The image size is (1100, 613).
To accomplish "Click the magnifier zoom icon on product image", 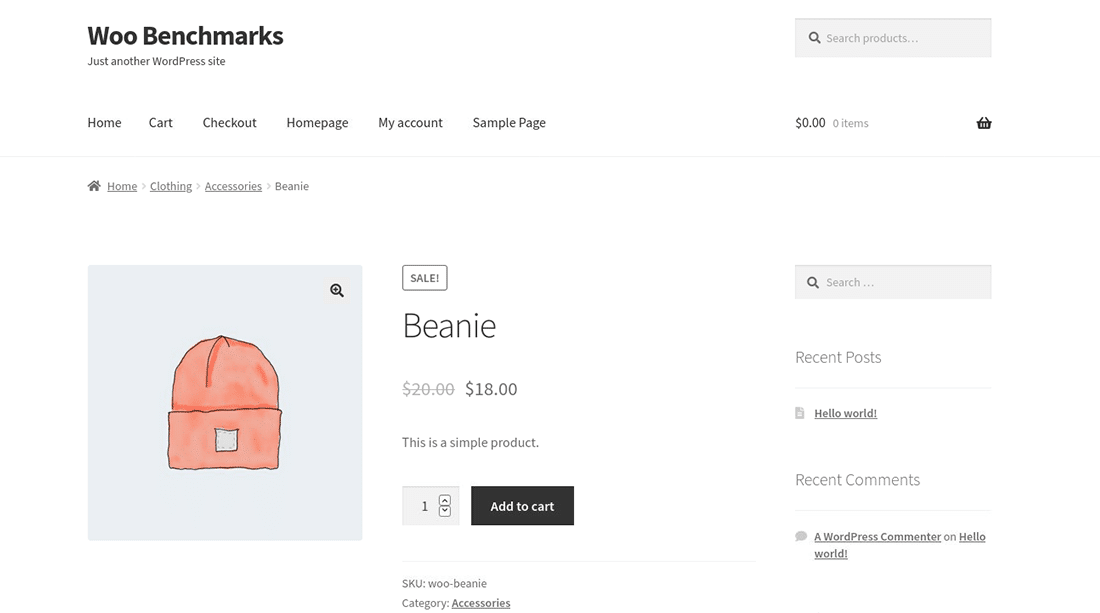I will [x=337, y=290].
